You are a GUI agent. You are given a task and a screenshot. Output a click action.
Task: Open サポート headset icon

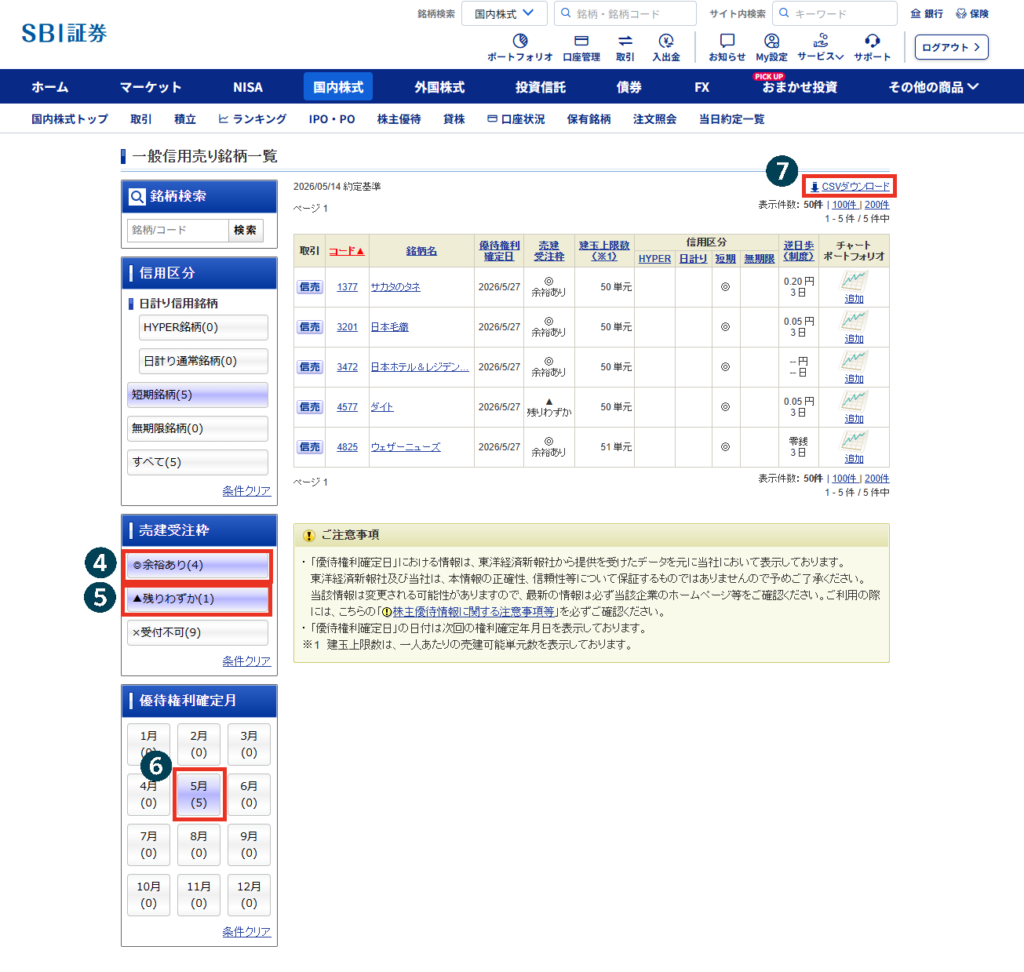(x=872, y=40)
